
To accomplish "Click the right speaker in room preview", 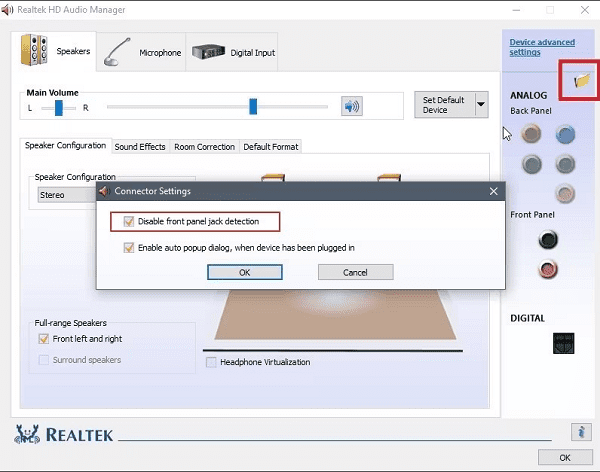I will click(389, 178).
